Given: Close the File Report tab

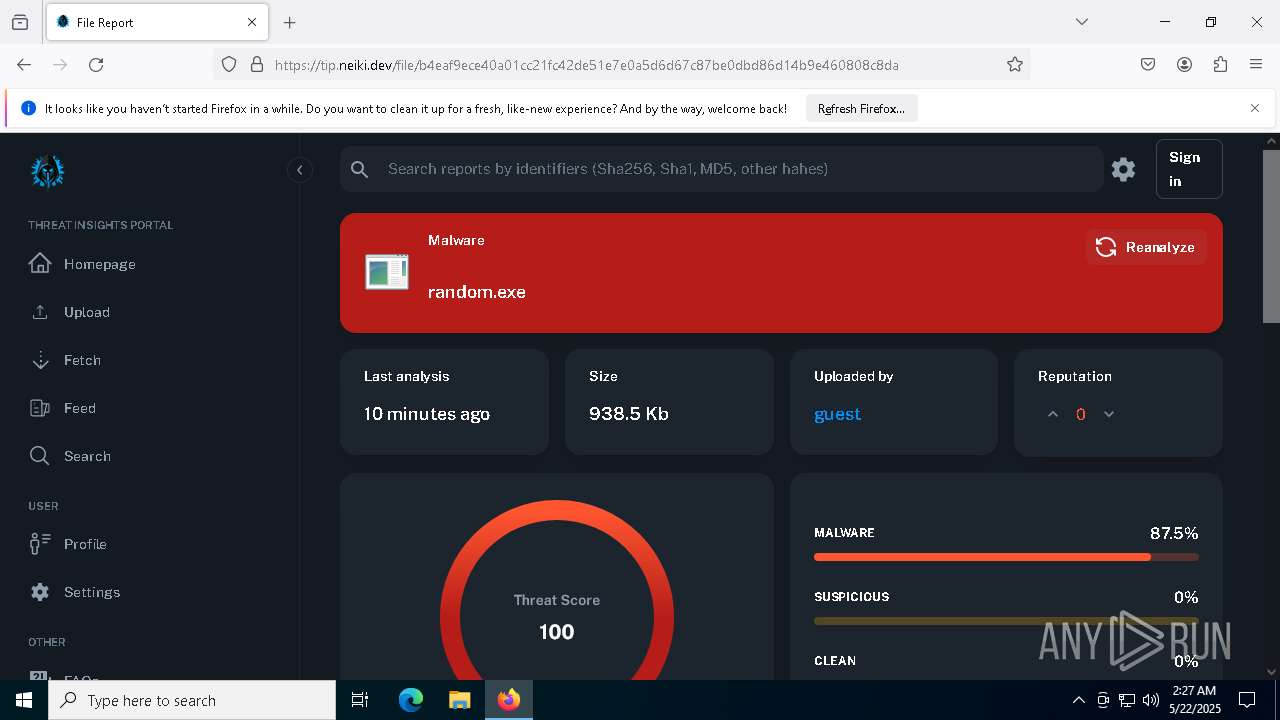Looking at the screenshot, I should [x=252, y=22].
